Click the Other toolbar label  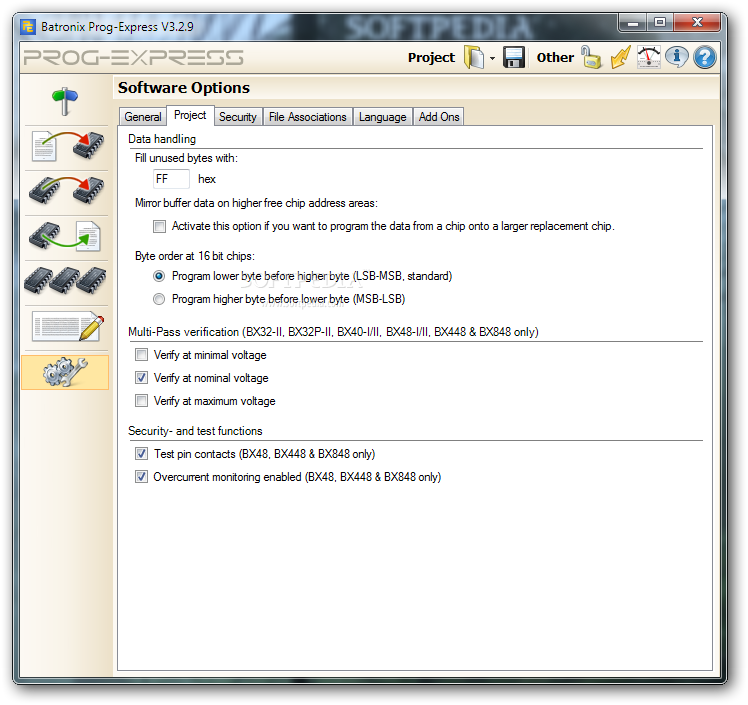[x=555, y=58]
